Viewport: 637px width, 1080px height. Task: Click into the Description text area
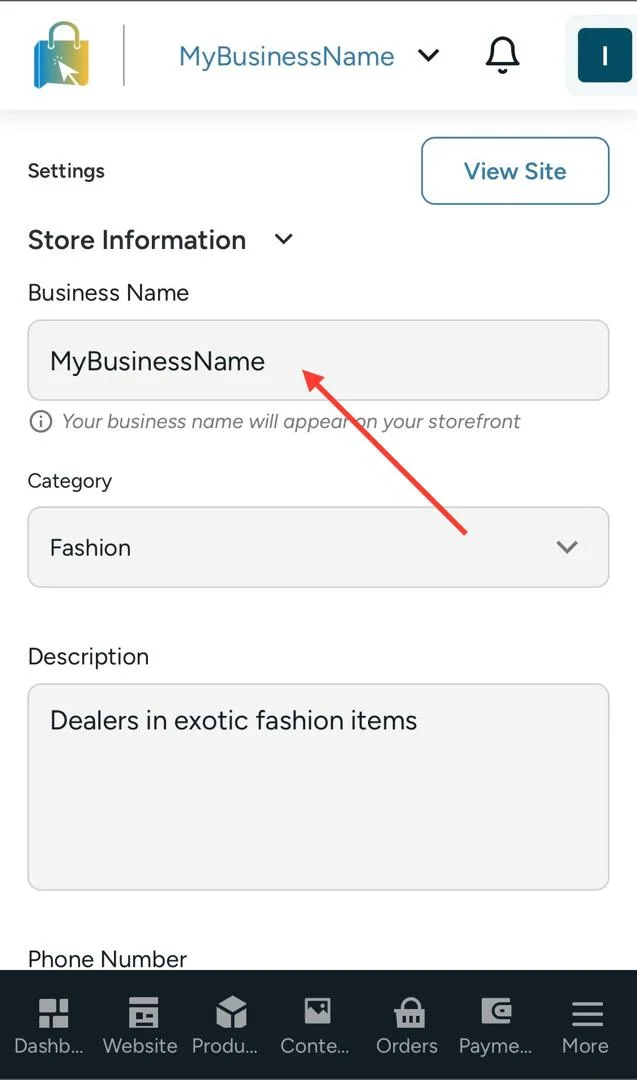tap(318, 787)
